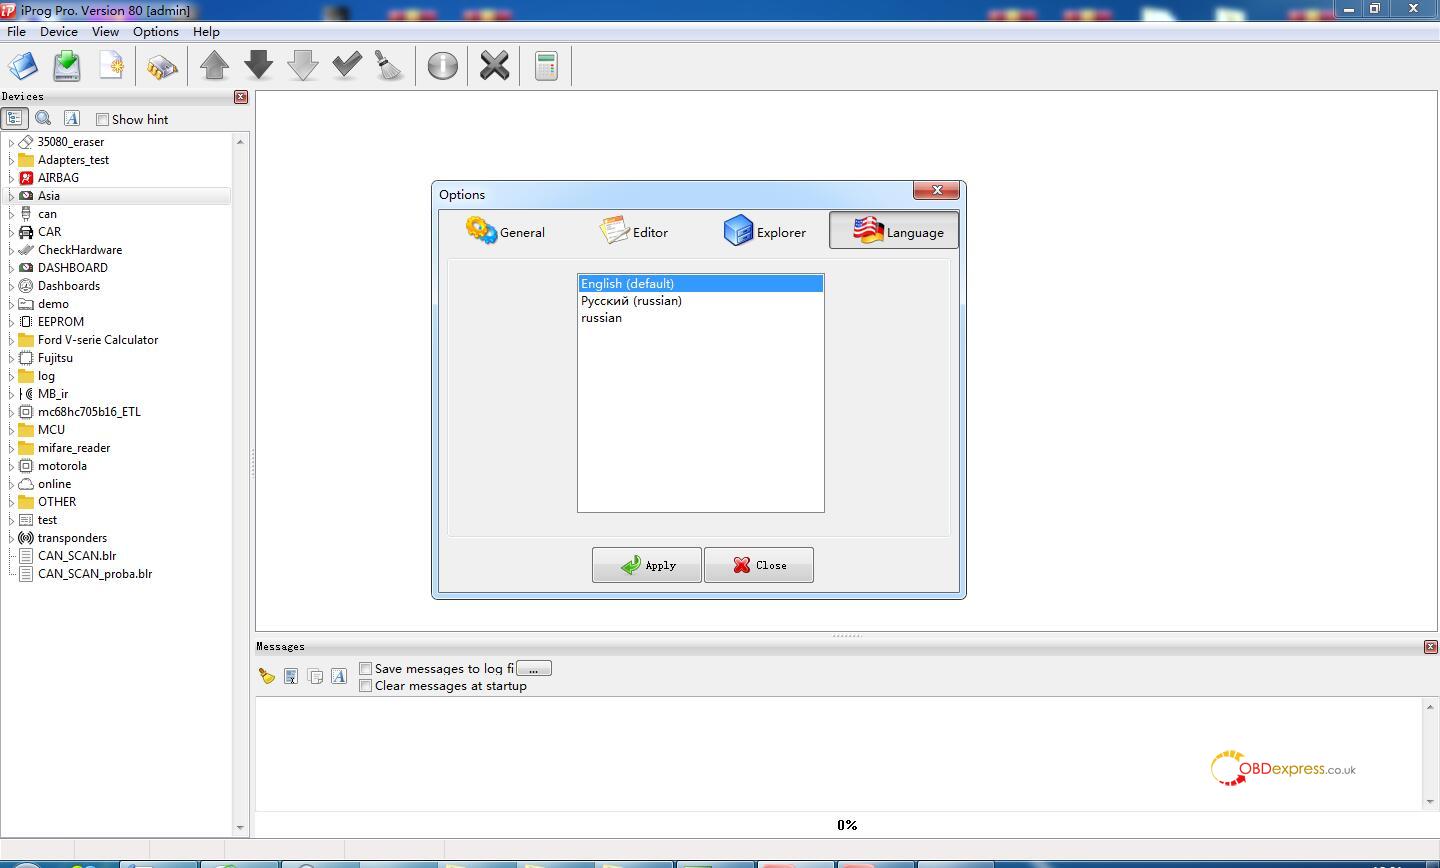Close the Devices panel
Image resolution: width=1440 pixels, height=868 pixels.
pos(241,97)
